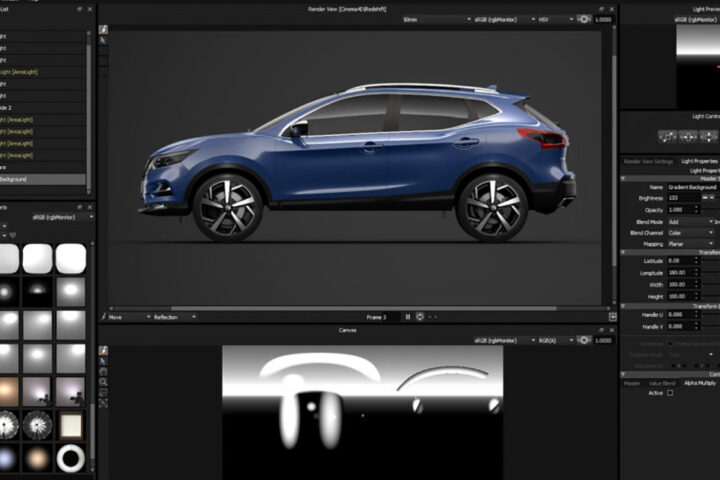Click the Height value field
The image size is (720, 480).
tap(680, 296)
